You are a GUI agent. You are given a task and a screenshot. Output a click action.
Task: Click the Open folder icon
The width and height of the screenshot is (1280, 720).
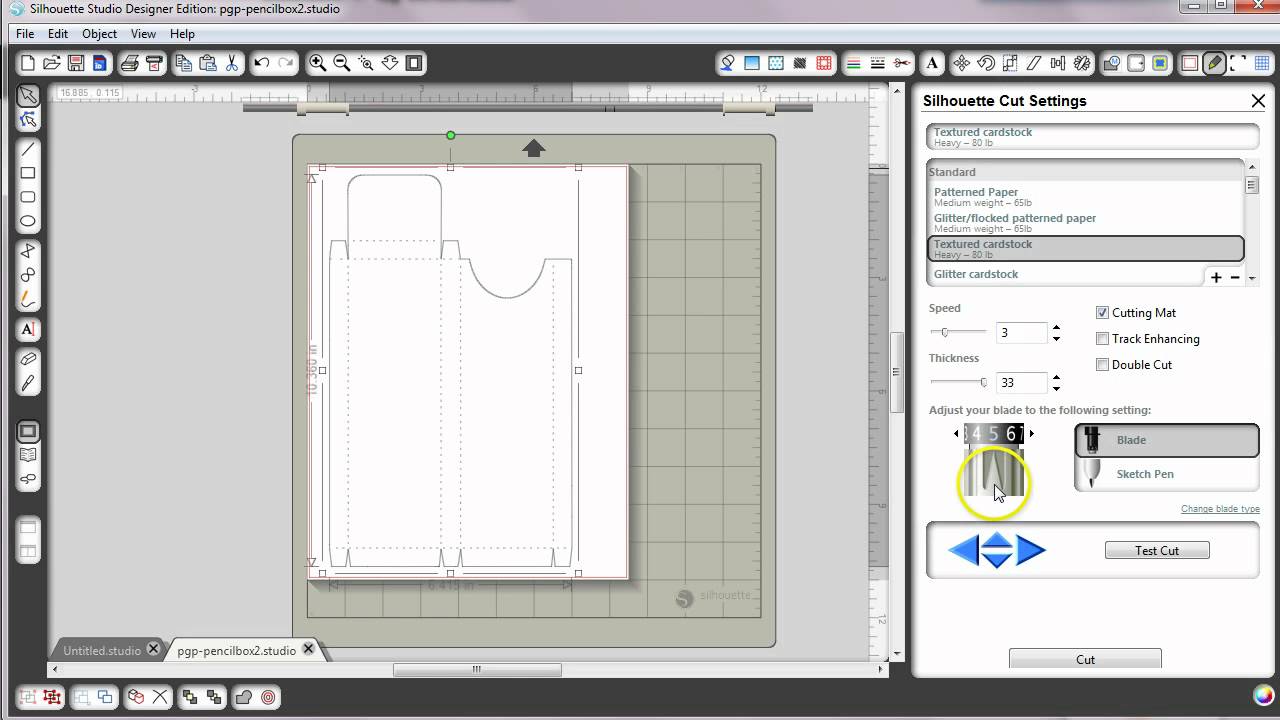click(52, 63)
